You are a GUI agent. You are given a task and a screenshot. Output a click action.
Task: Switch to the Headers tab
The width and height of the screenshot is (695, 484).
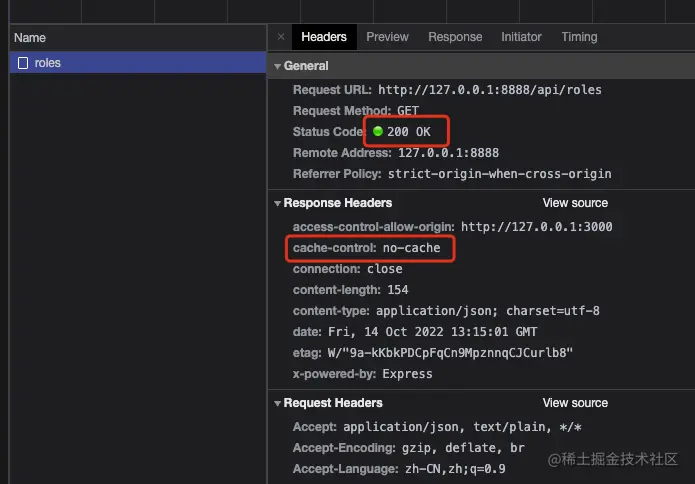(324, 37)
